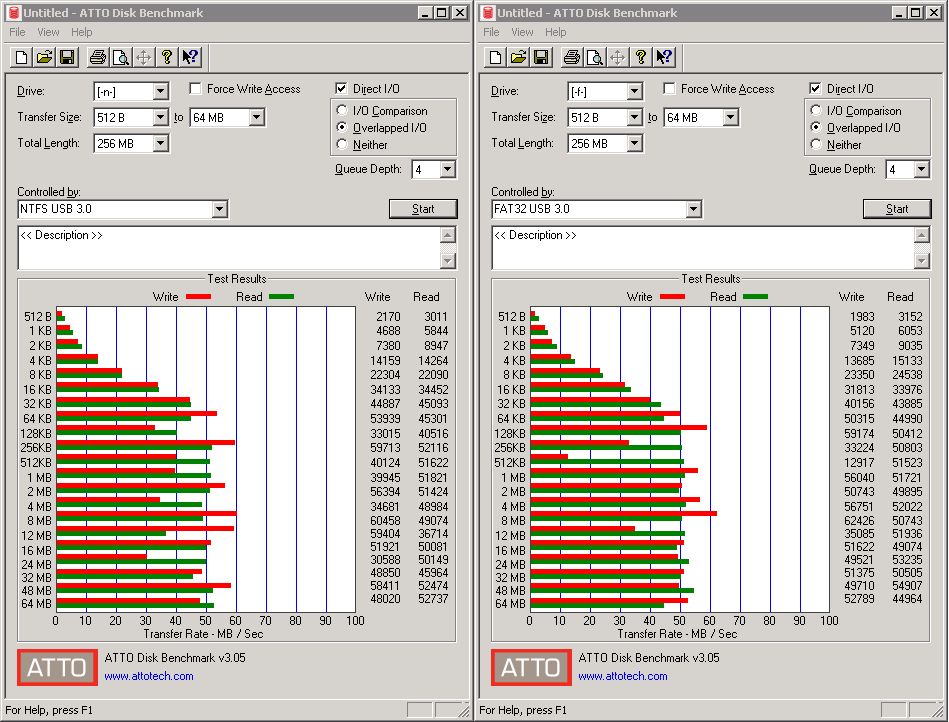Click Description text box in right window
Image resolution: width=949 pixels, height=722 pixels.
pyautogui.click(x=703, y=248)
